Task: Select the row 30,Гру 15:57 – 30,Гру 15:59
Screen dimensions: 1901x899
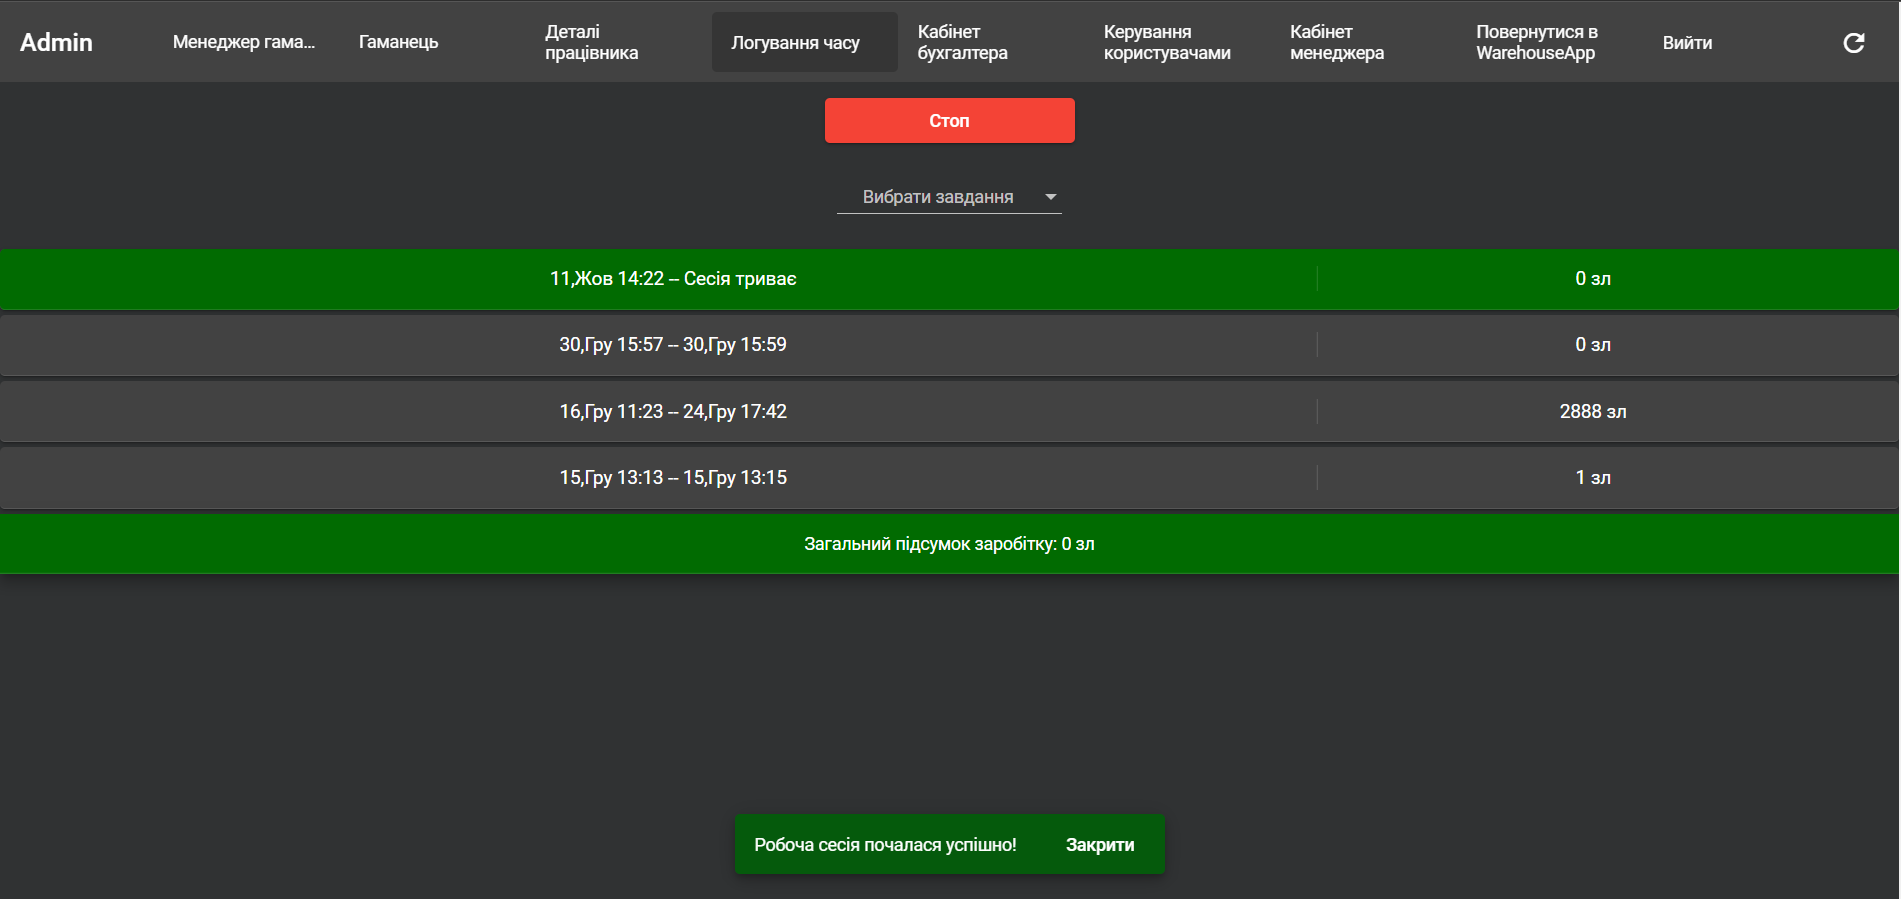Action: pos(949,345)
